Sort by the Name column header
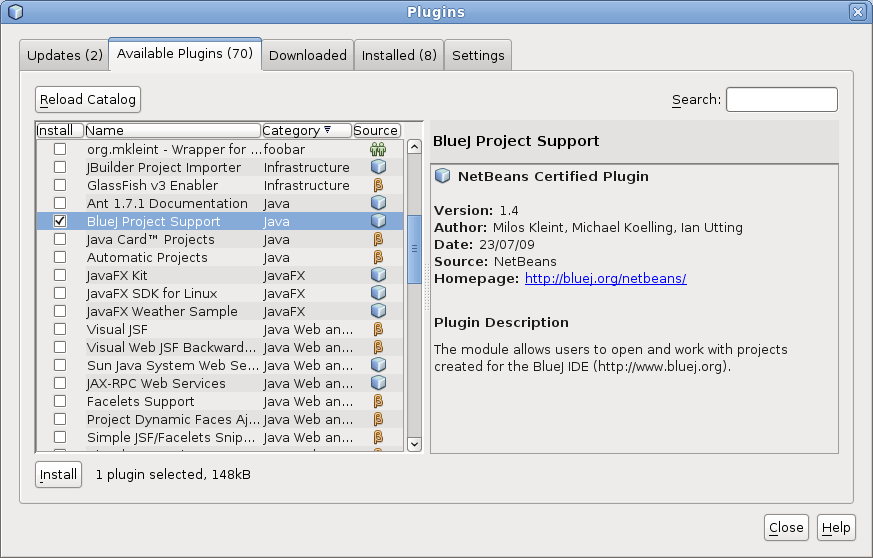This screenshot has height=558, width=873. coord(173,130)
